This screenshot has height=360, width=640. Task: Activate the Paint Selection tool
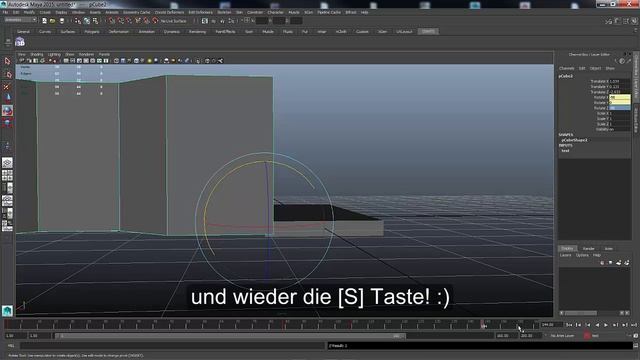click(7, 86)
